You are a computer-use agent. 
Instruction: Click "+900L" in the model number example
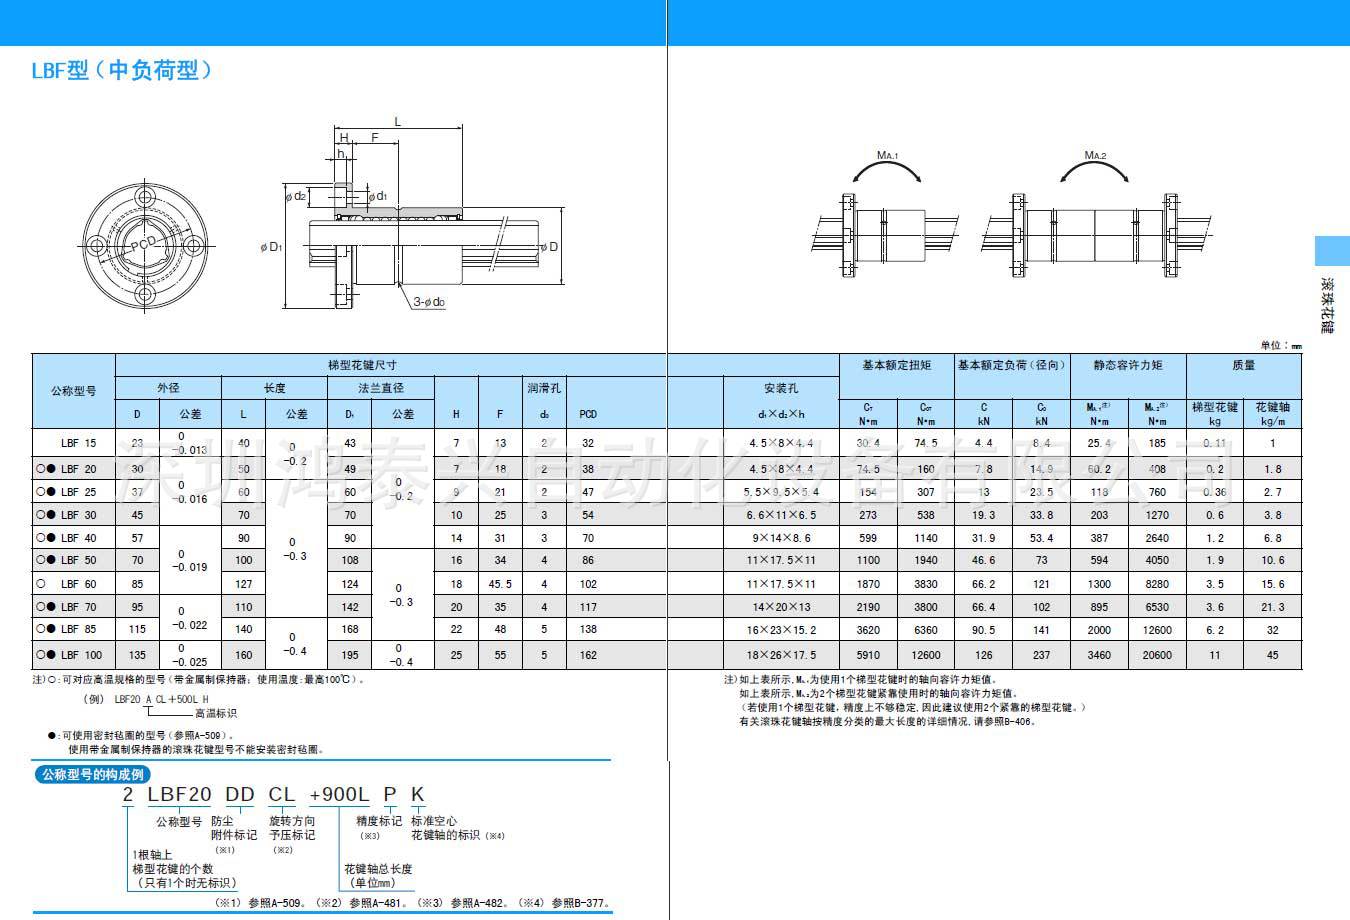click(338, 795)
